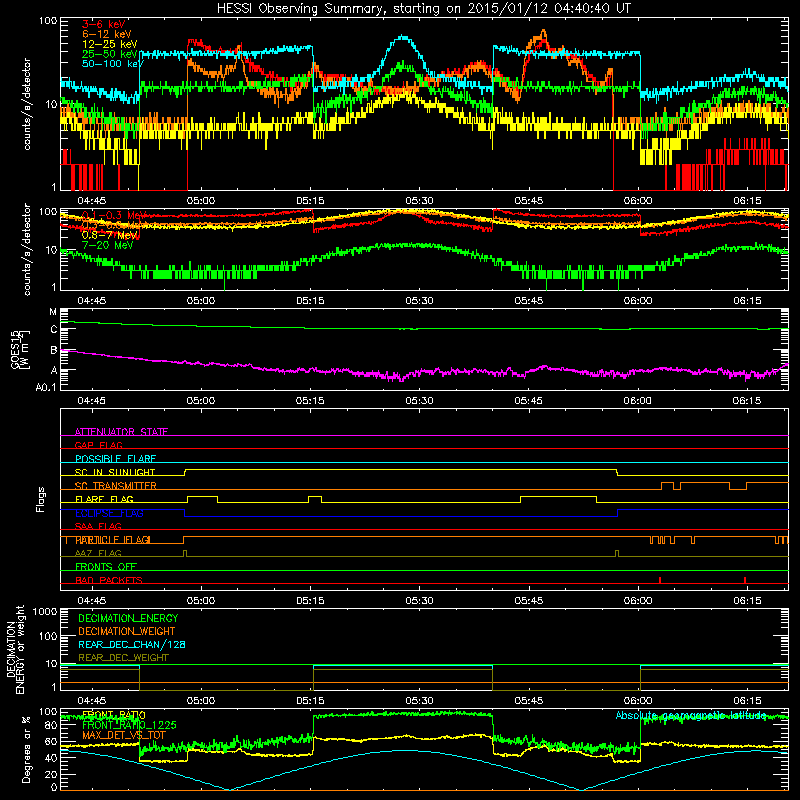Click the FRONTS_OFF flag label
The width and height of the screenshot is (800, 800).
[106, 567]
